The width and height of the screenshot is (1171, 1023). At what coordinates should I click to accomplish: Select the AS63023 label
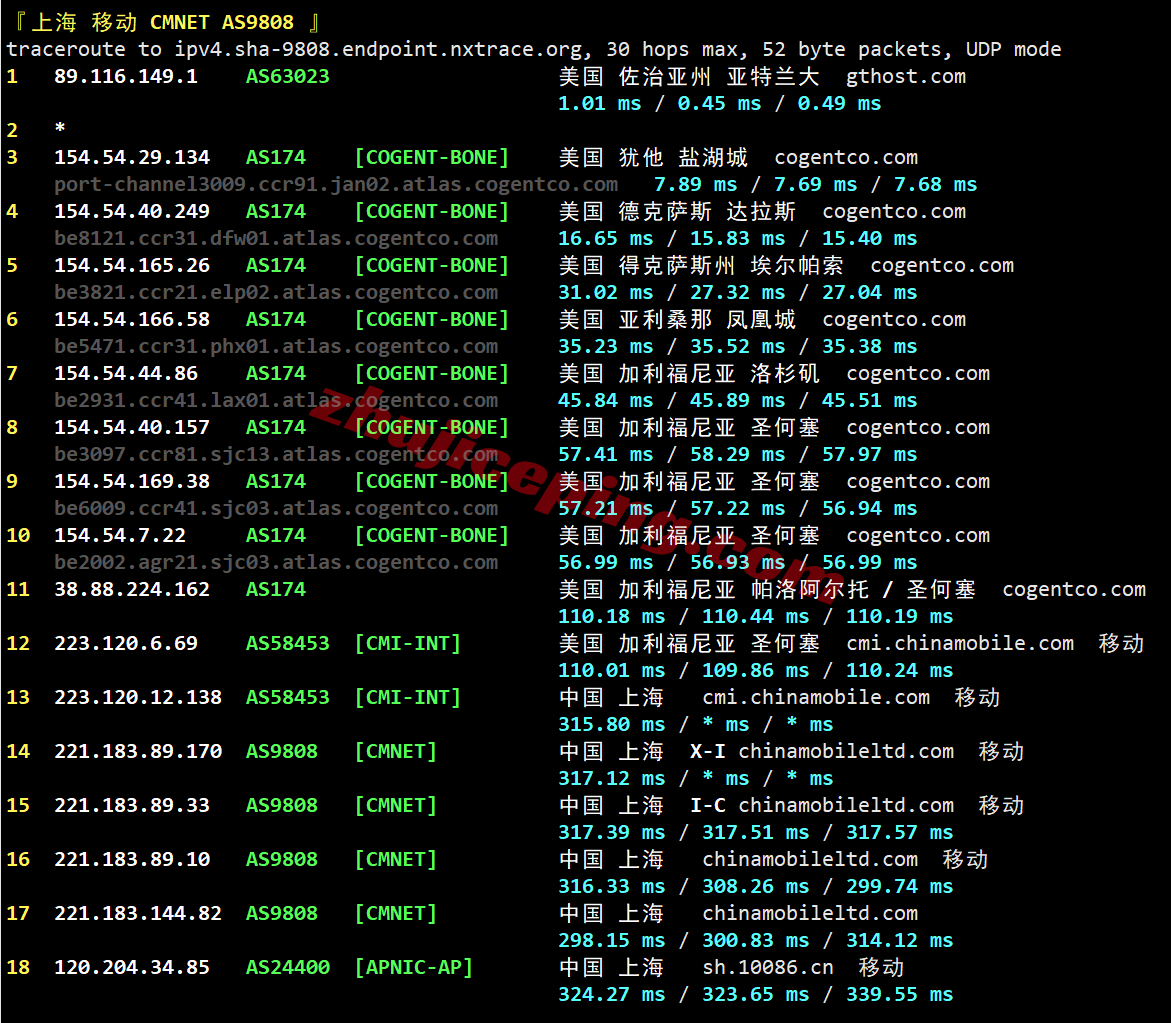pyautogui.click(x=287, y=76)
